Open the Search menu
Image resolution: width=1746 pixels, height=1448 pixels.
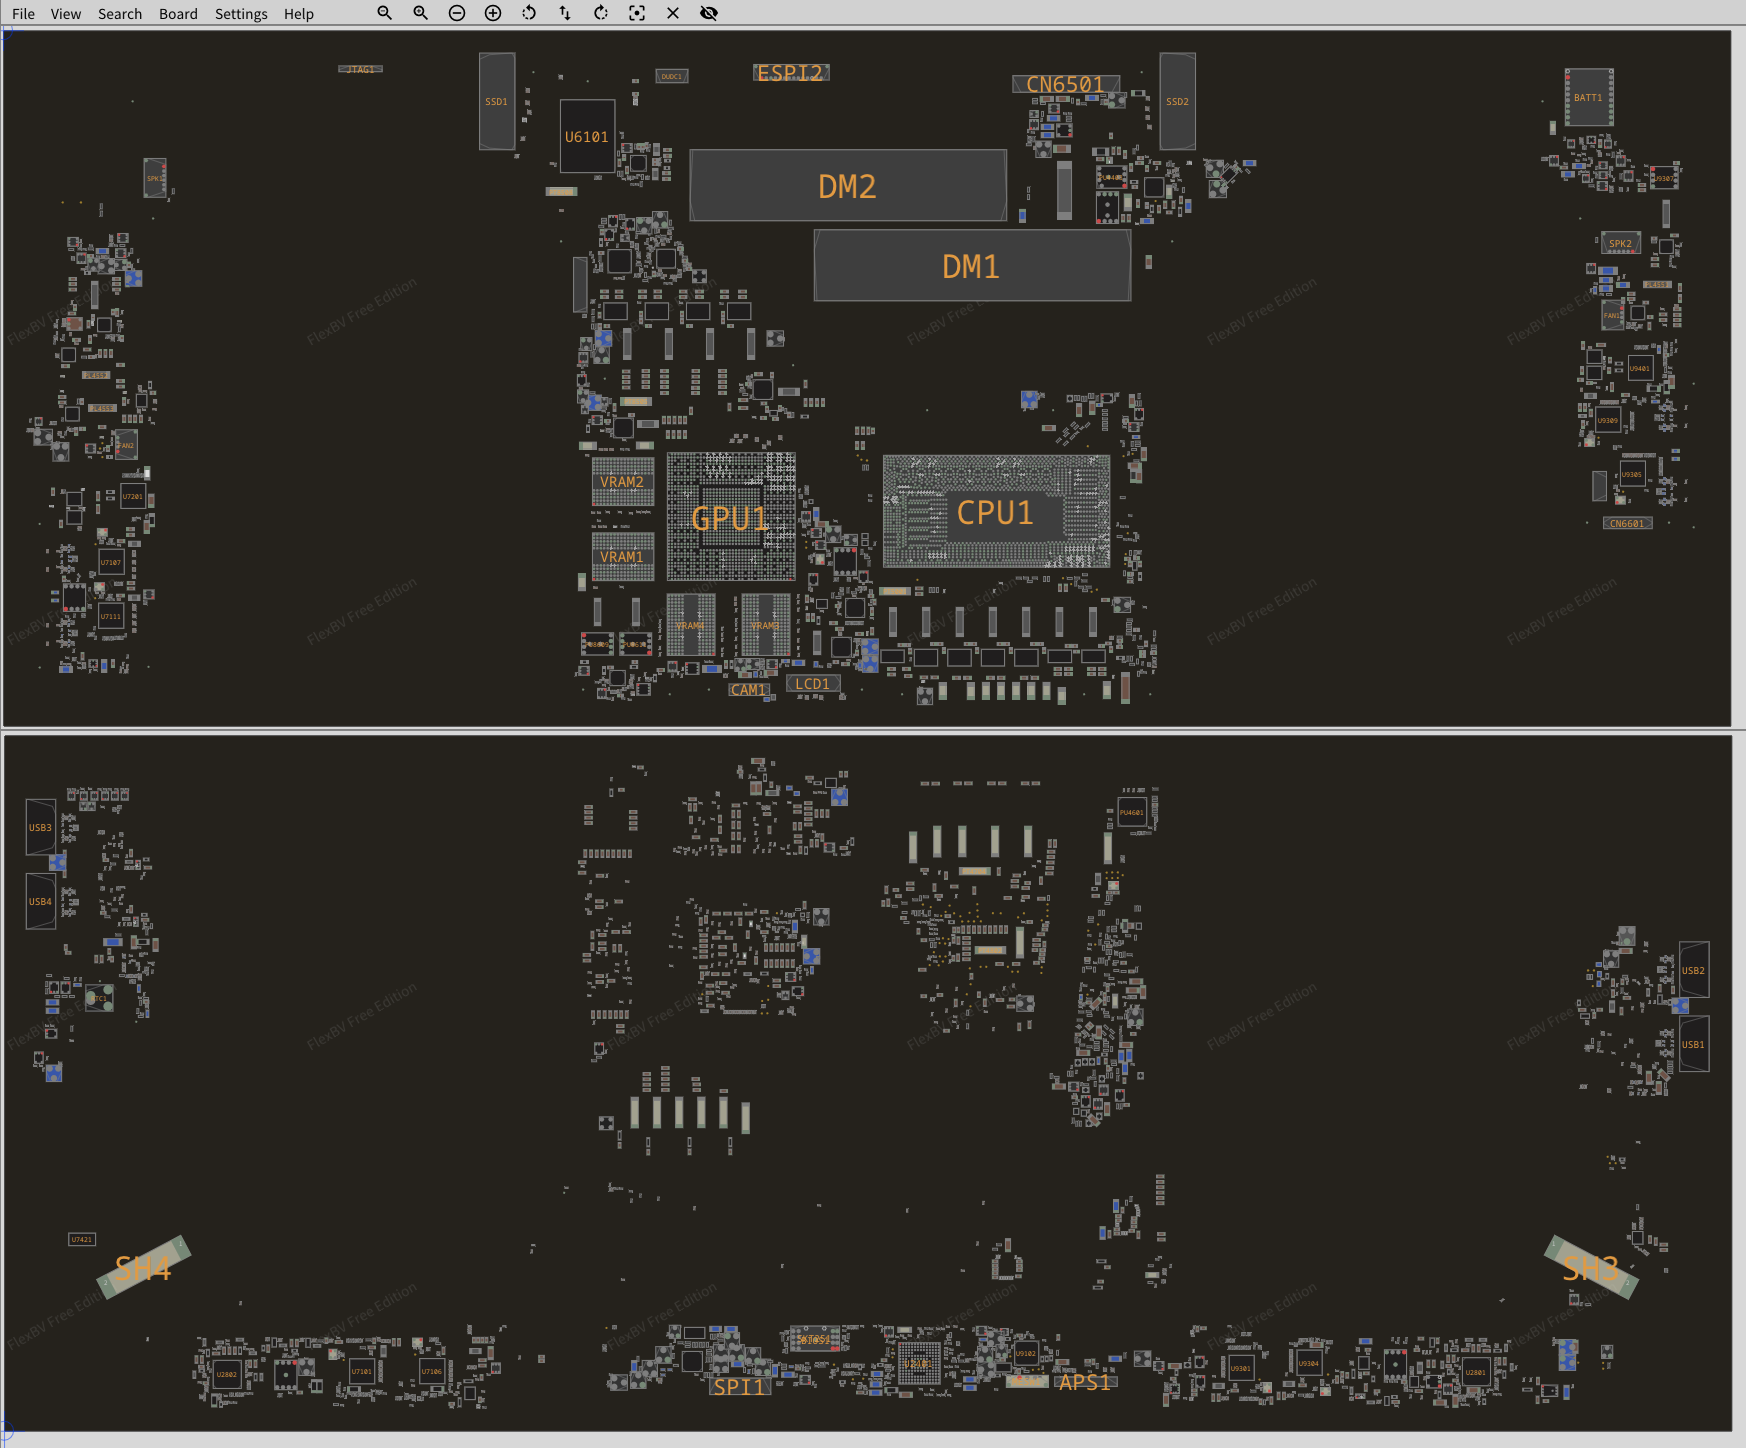(120, 14)
